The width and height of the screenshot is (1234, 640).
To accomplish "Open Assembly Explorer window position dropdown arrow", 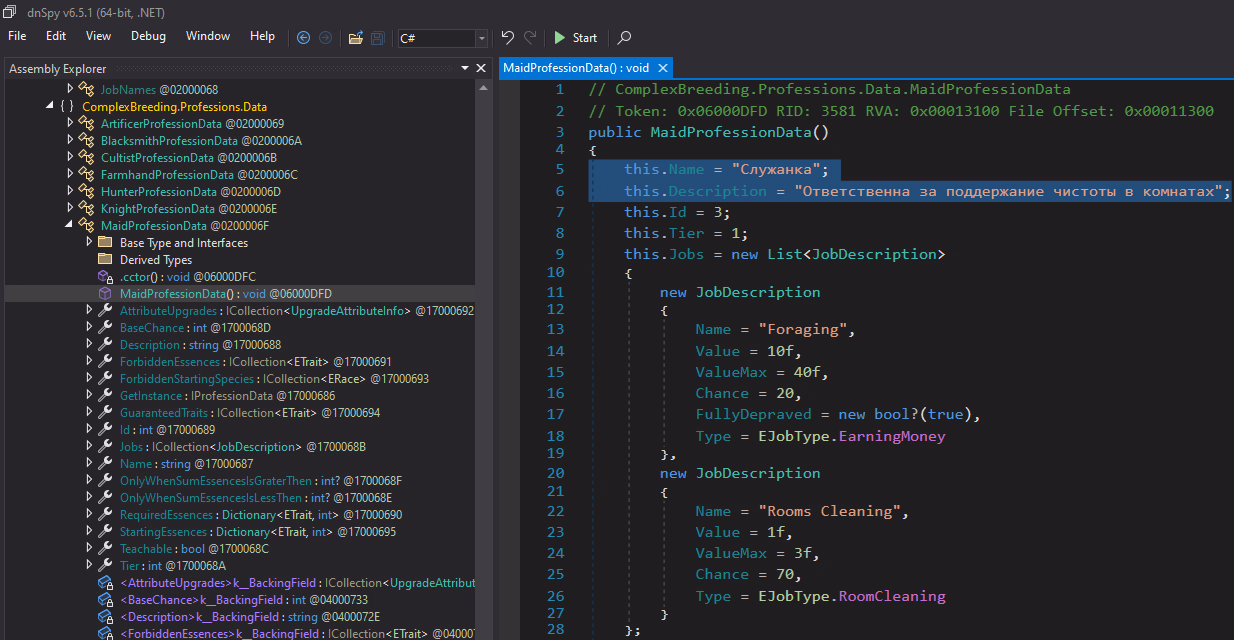I will [x=465, y=68].
